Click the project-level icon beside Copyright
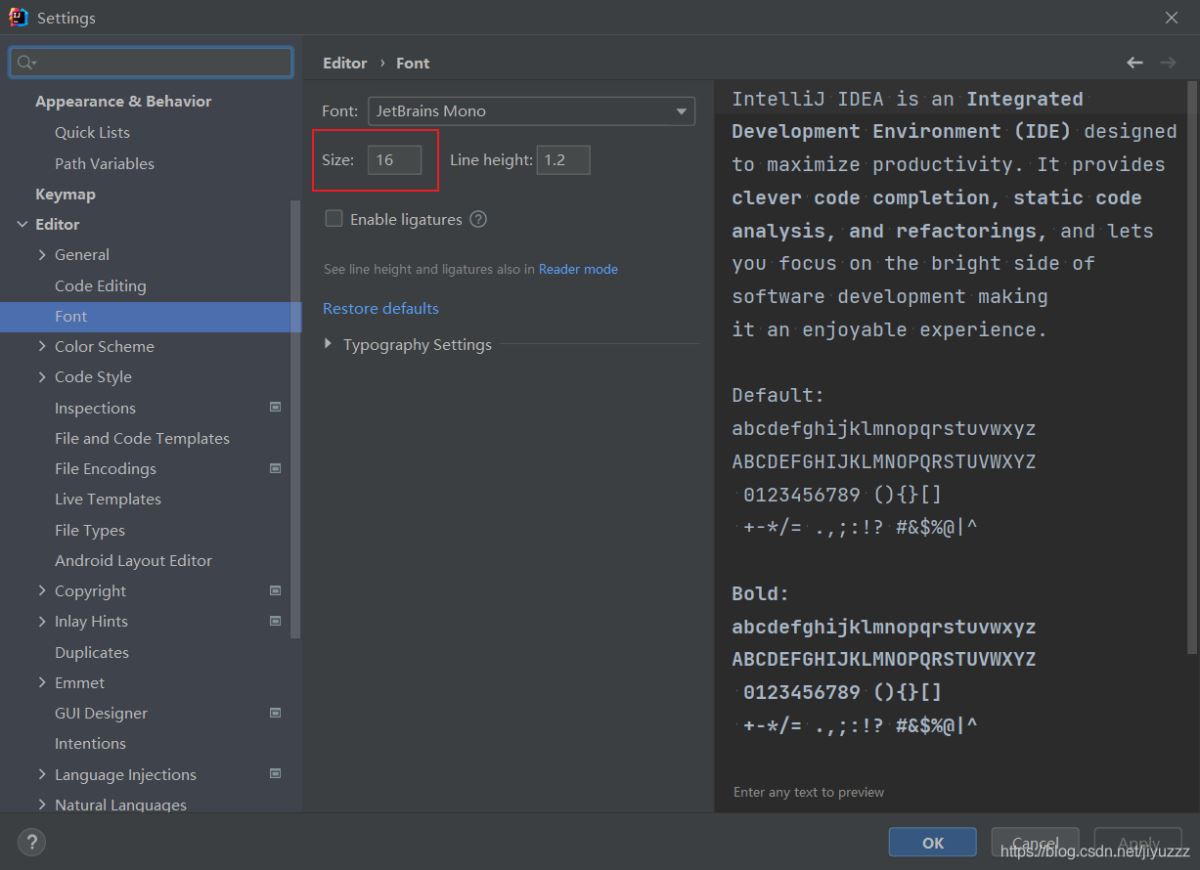 (x=275, y=591)
